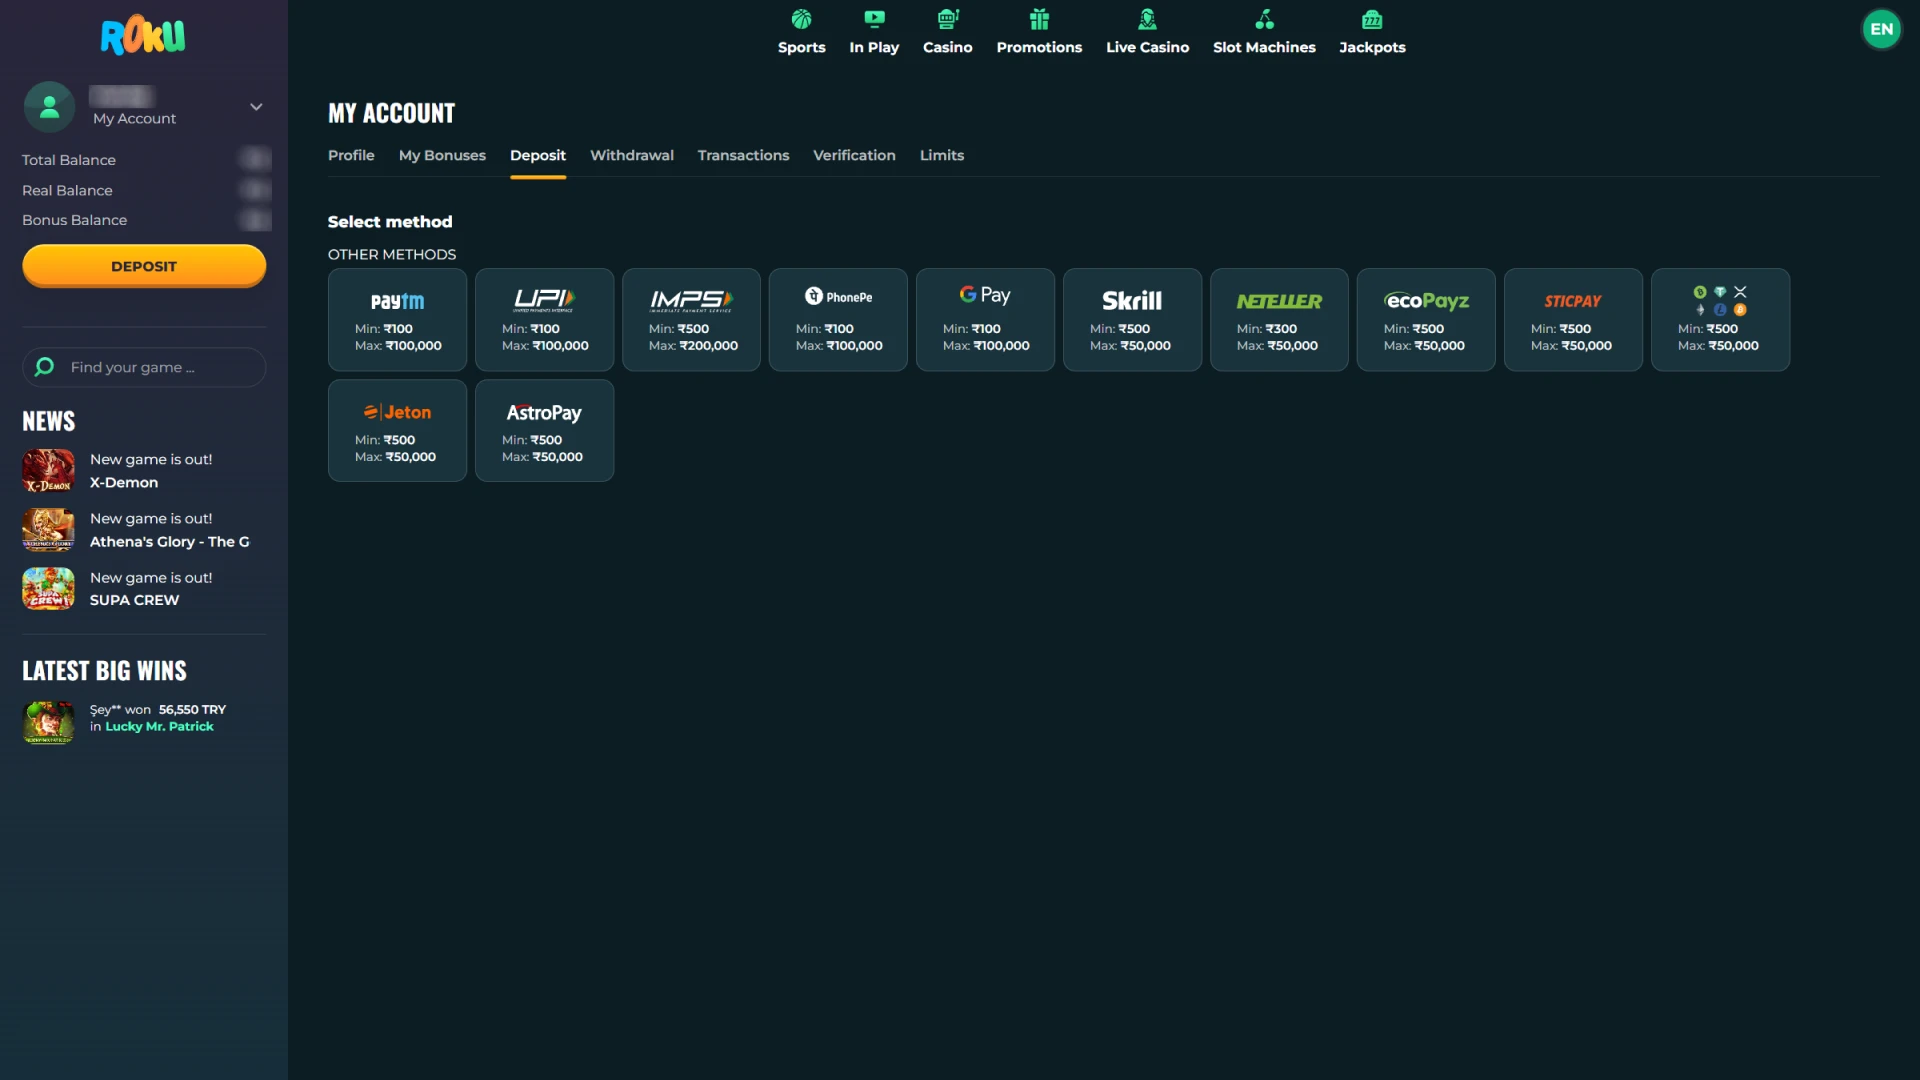1920x1080 pixels.
Task: Open the X-Demon game thumbnail
Action: (48, 471)
